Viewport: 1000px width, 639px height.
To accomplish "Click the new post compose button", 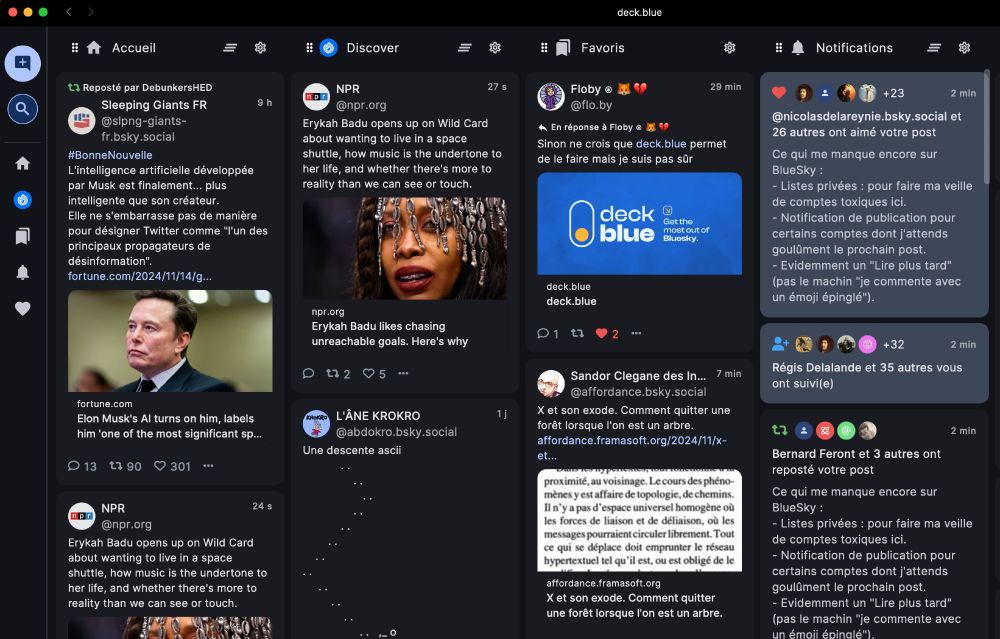I will [x=22, y=63].
